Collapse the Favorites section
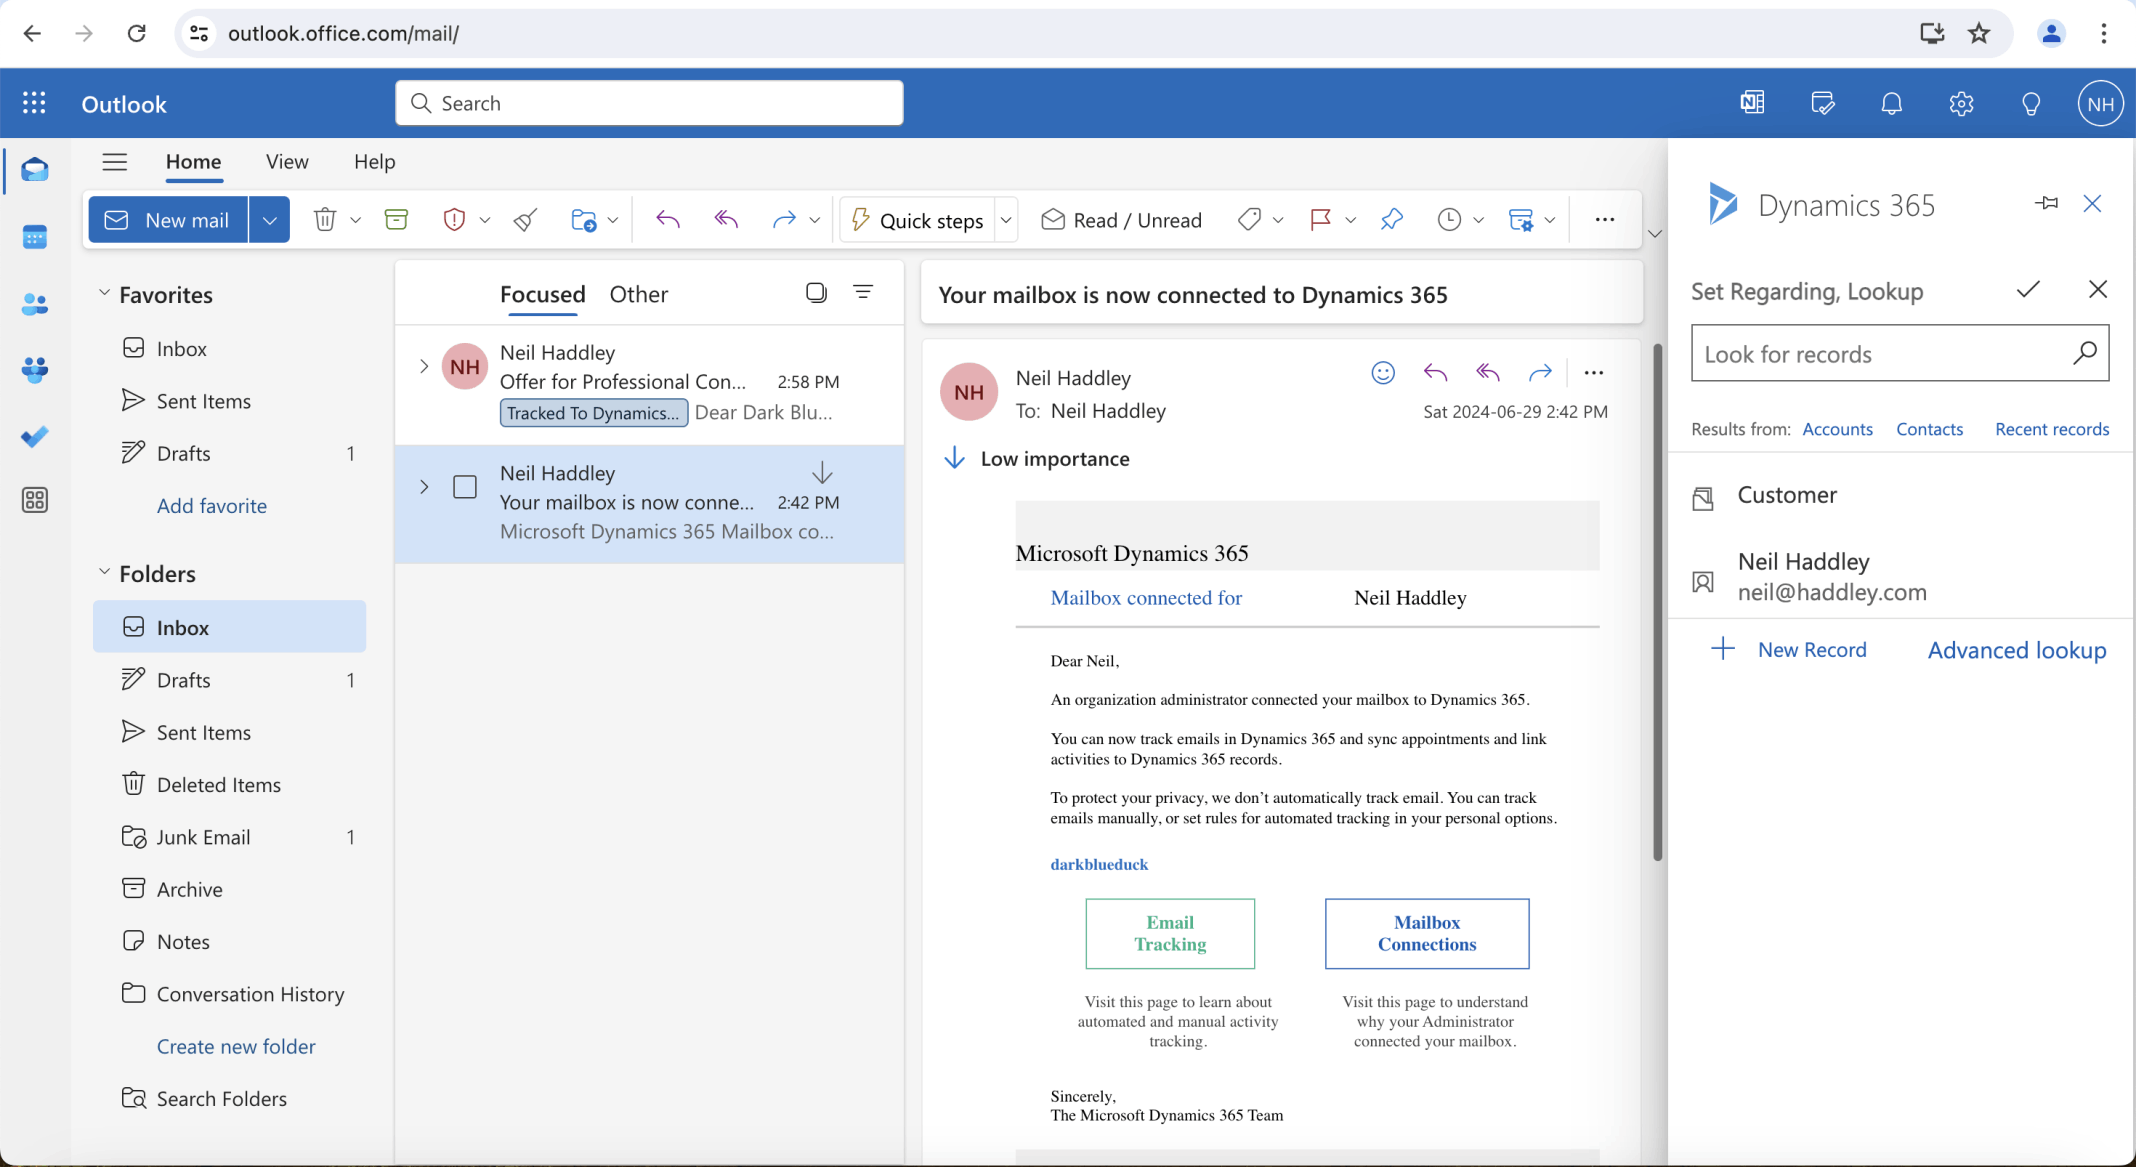 click(104, 292)
